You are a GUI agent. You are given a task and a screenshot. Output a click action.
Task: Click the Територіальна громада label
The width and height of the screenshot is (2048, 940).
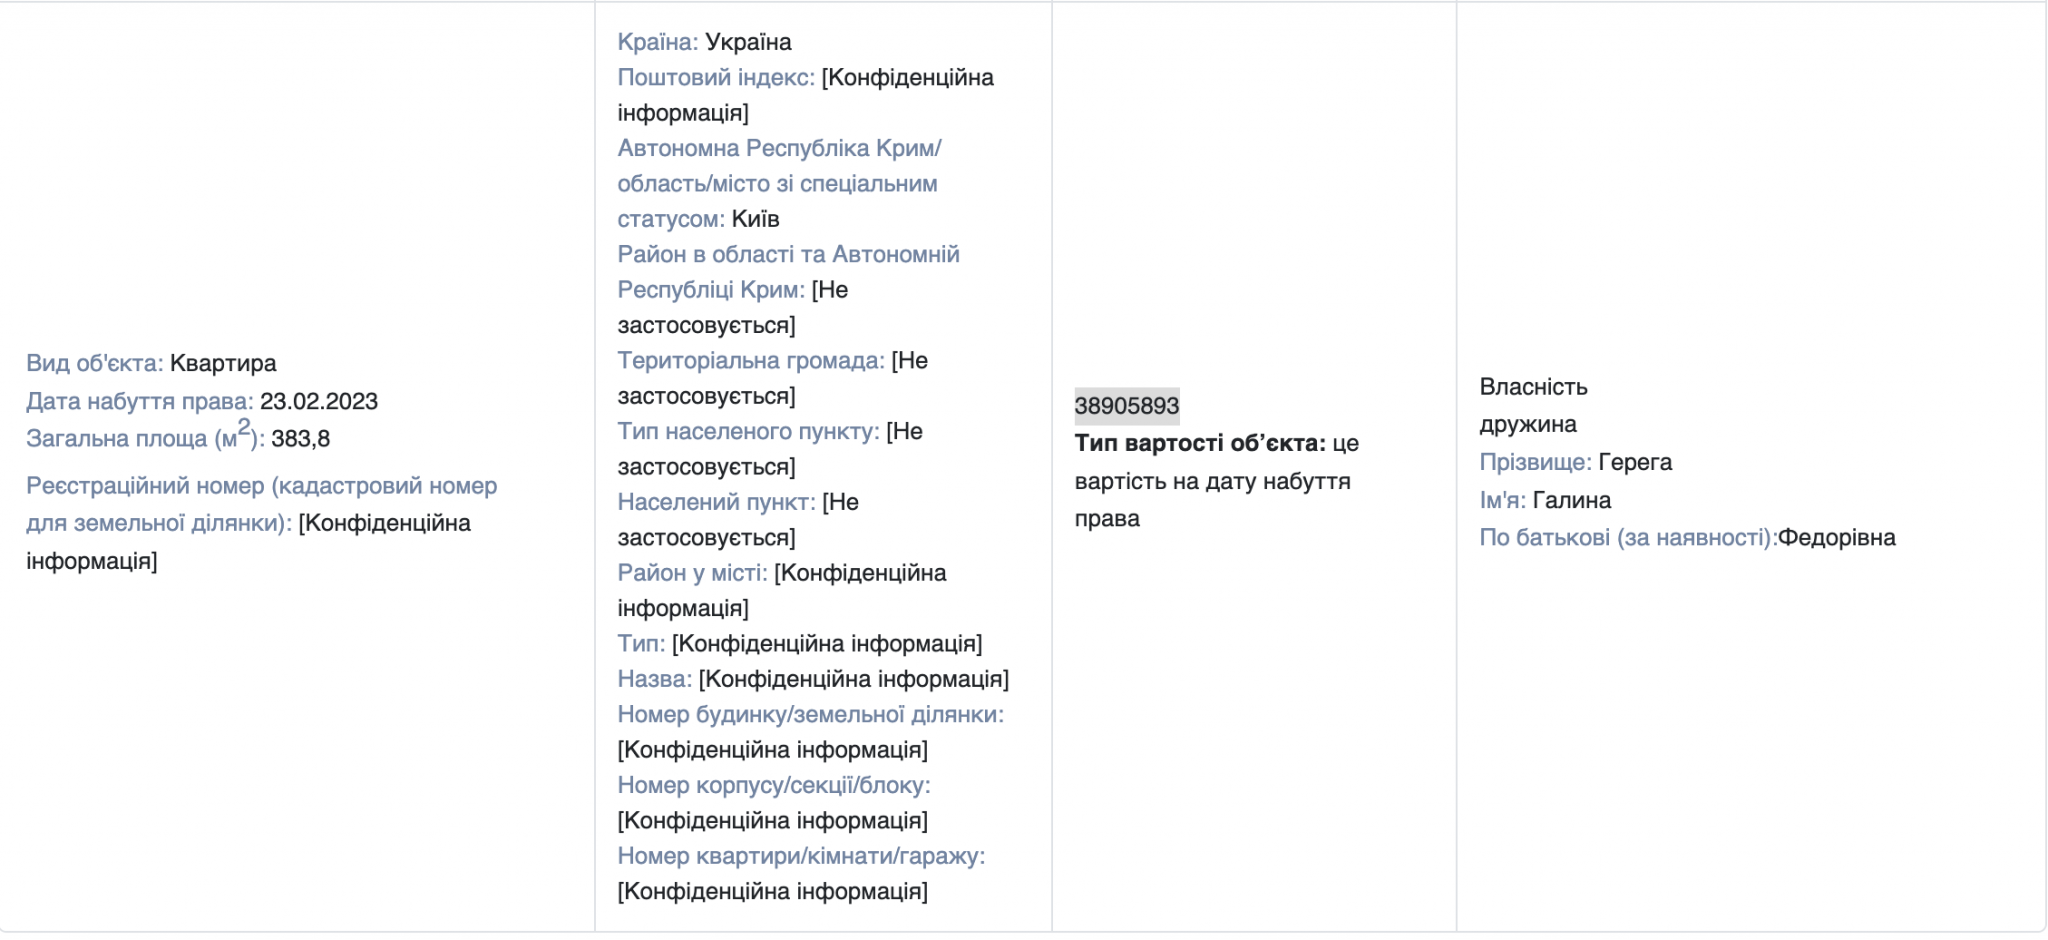(x=750, y=361)
